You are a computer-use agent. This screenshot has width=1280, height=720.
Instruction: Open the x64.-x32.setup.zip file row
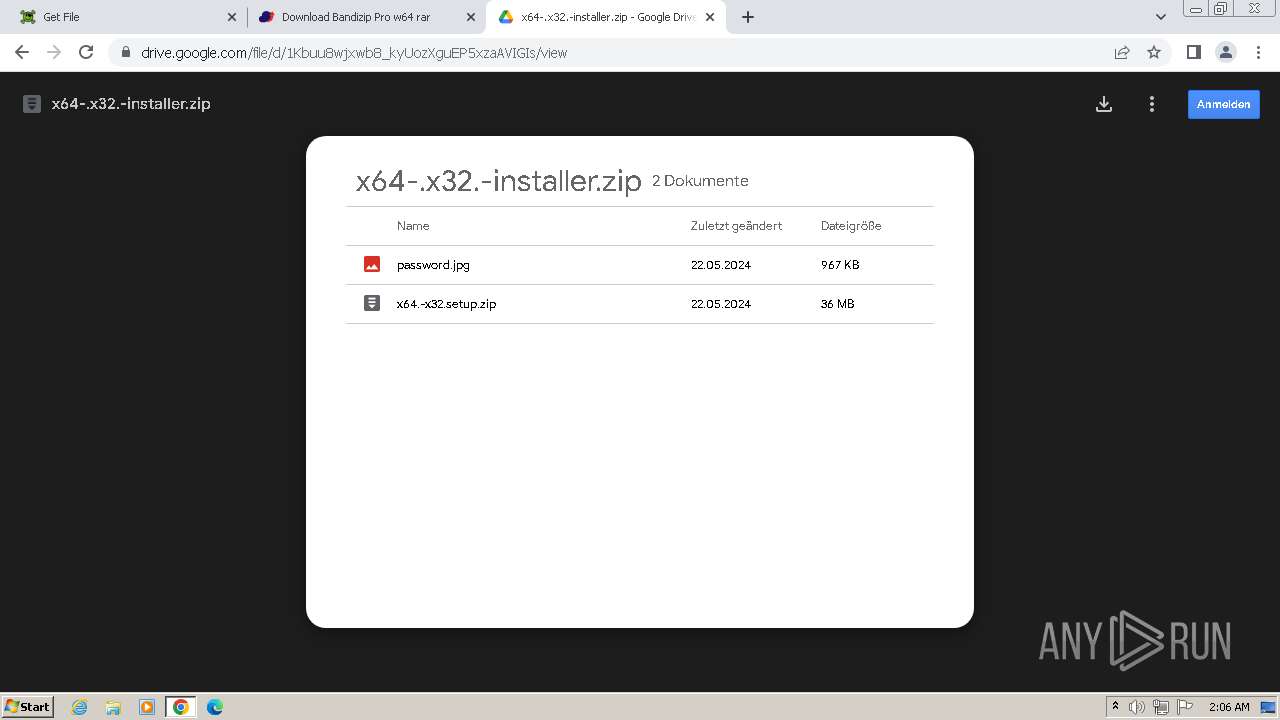[640, 304]
